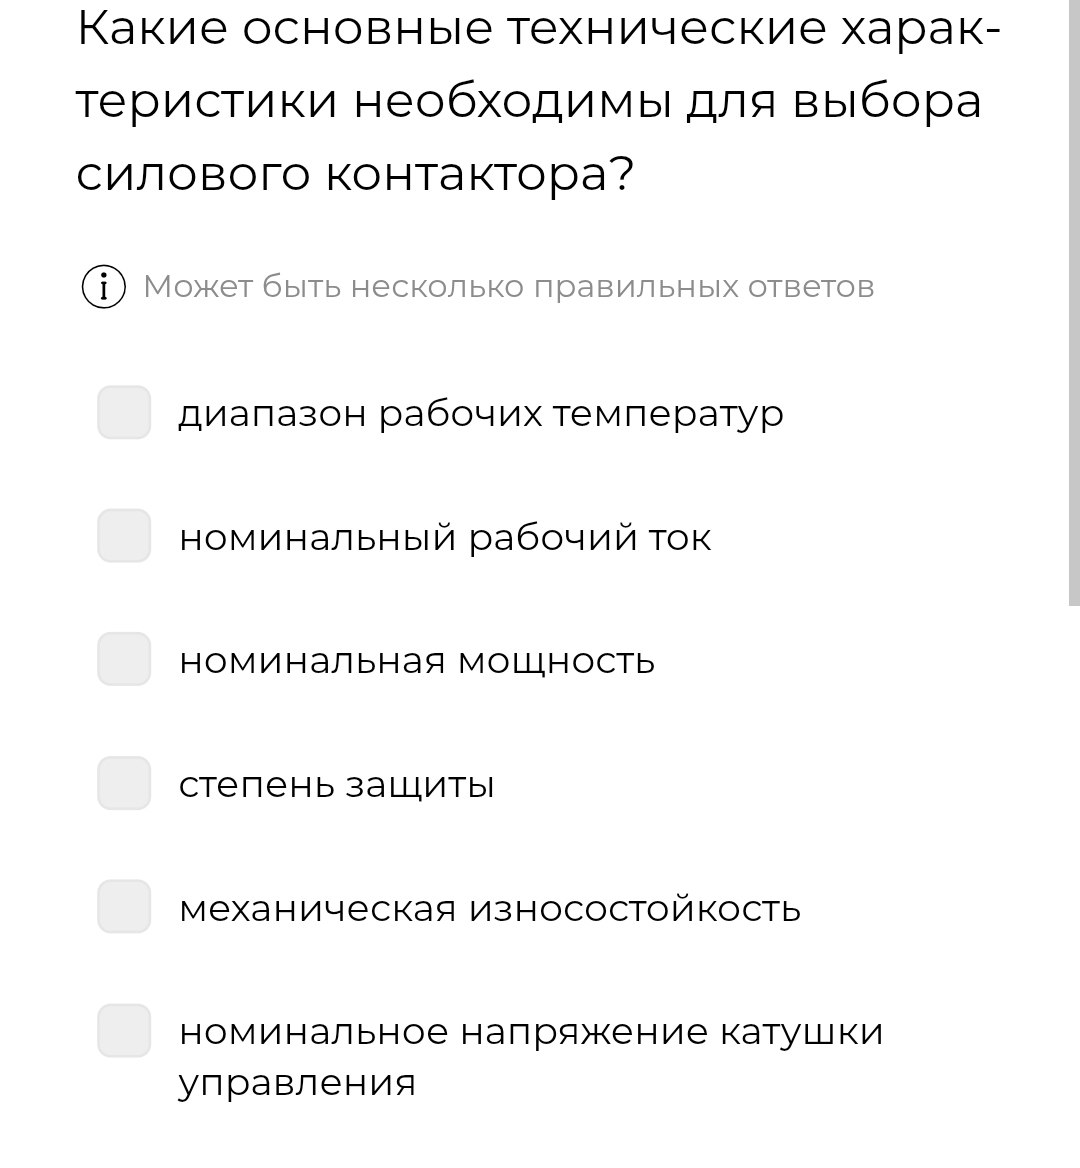Select the механическая износостойкость answer text
1080x1168 pixels.
click(x=490, y=909)
